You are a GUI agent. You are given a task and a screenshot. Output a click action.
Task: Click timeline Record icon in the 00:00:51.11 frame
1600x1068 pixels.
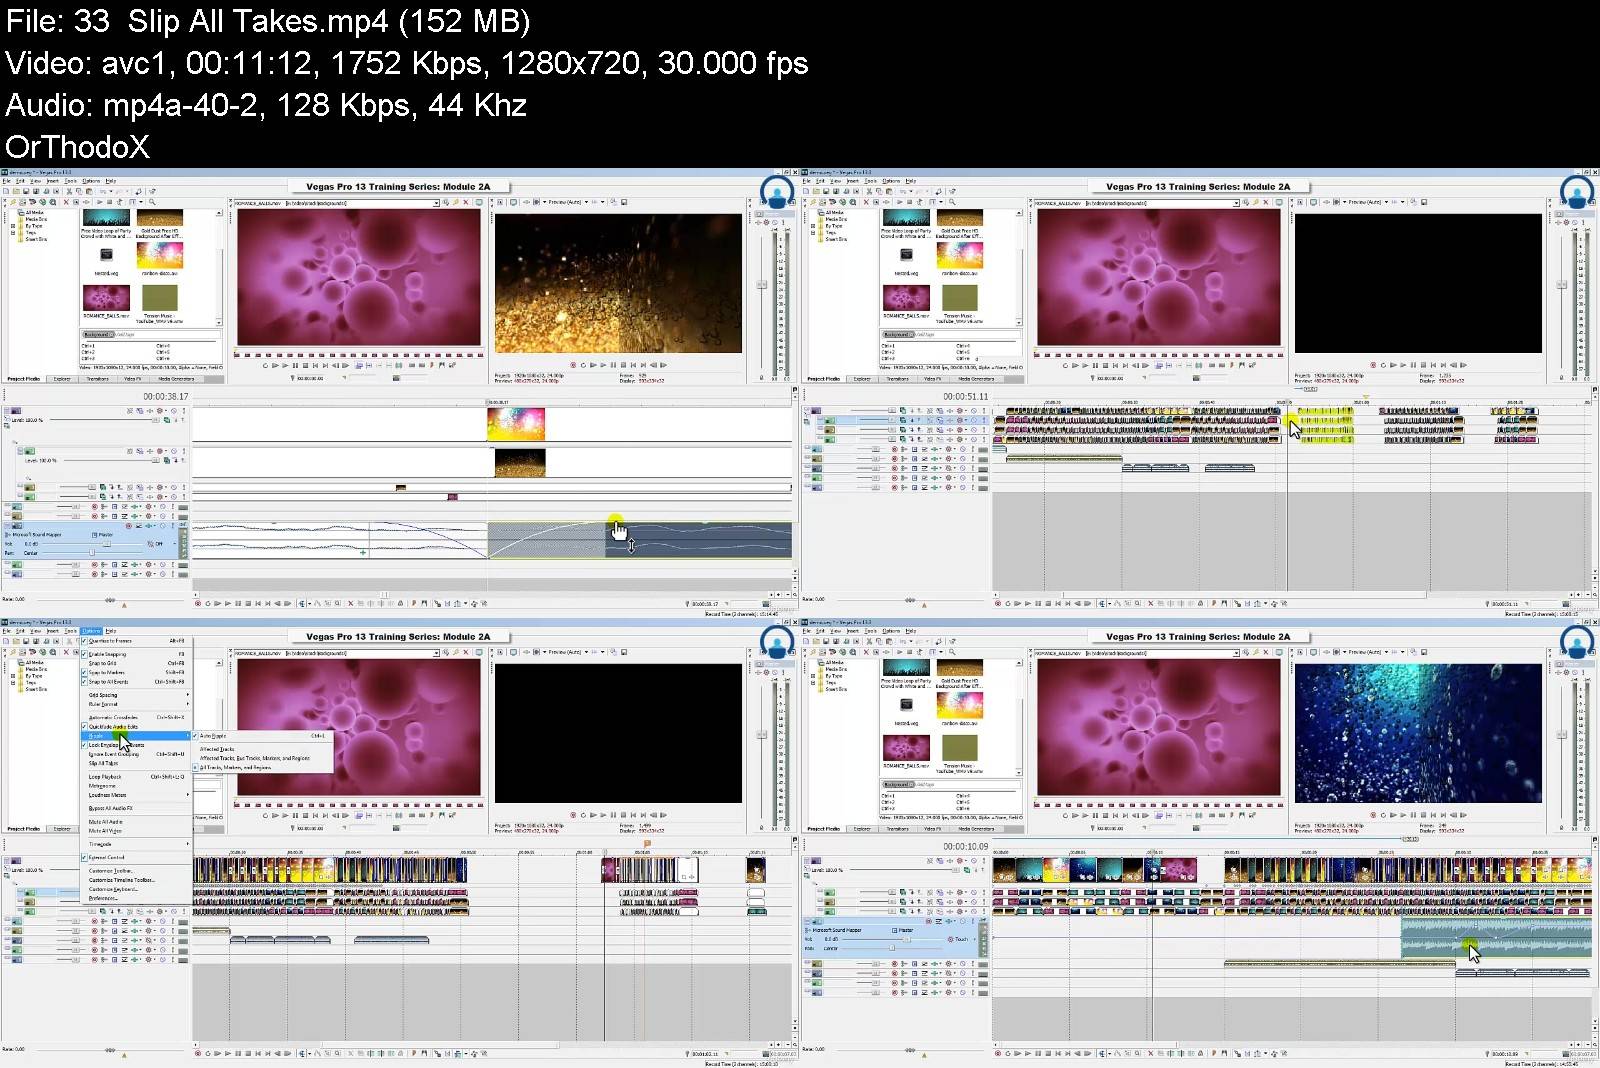998,603
